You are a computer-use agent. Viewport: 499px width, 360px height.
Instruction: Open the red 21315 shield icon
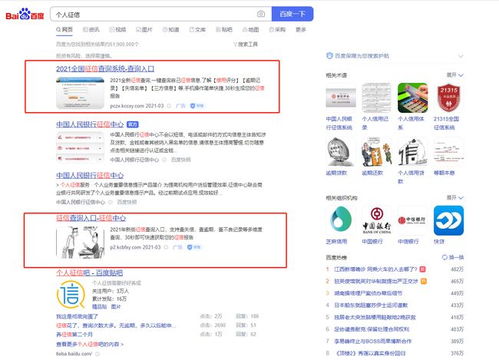click(449, 98)
